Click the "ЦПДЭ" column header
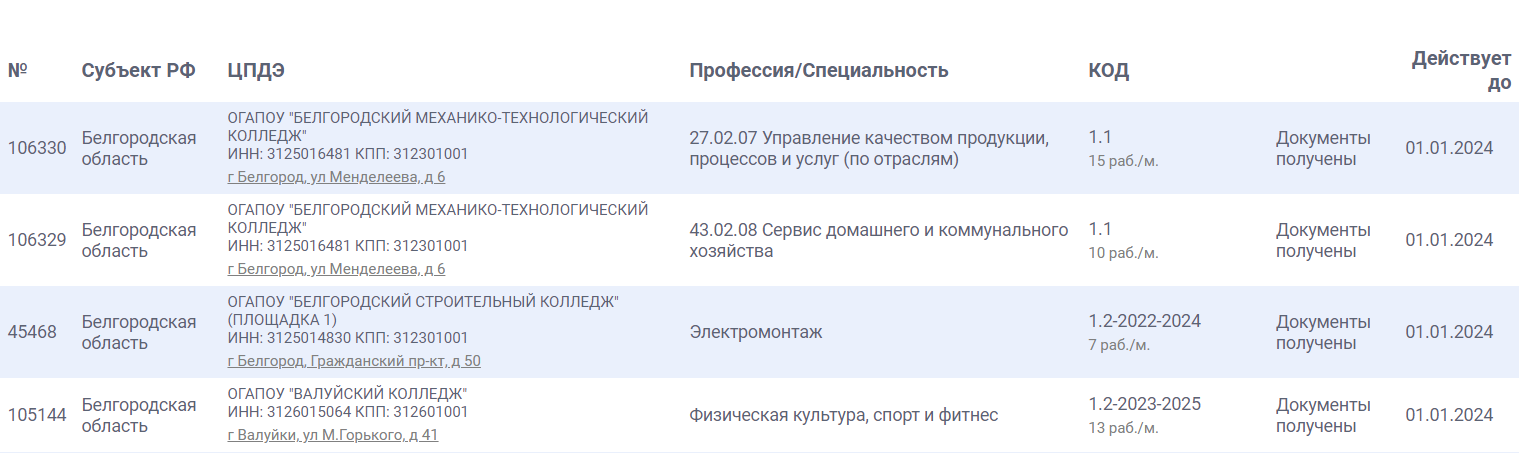 pos(255,71)
